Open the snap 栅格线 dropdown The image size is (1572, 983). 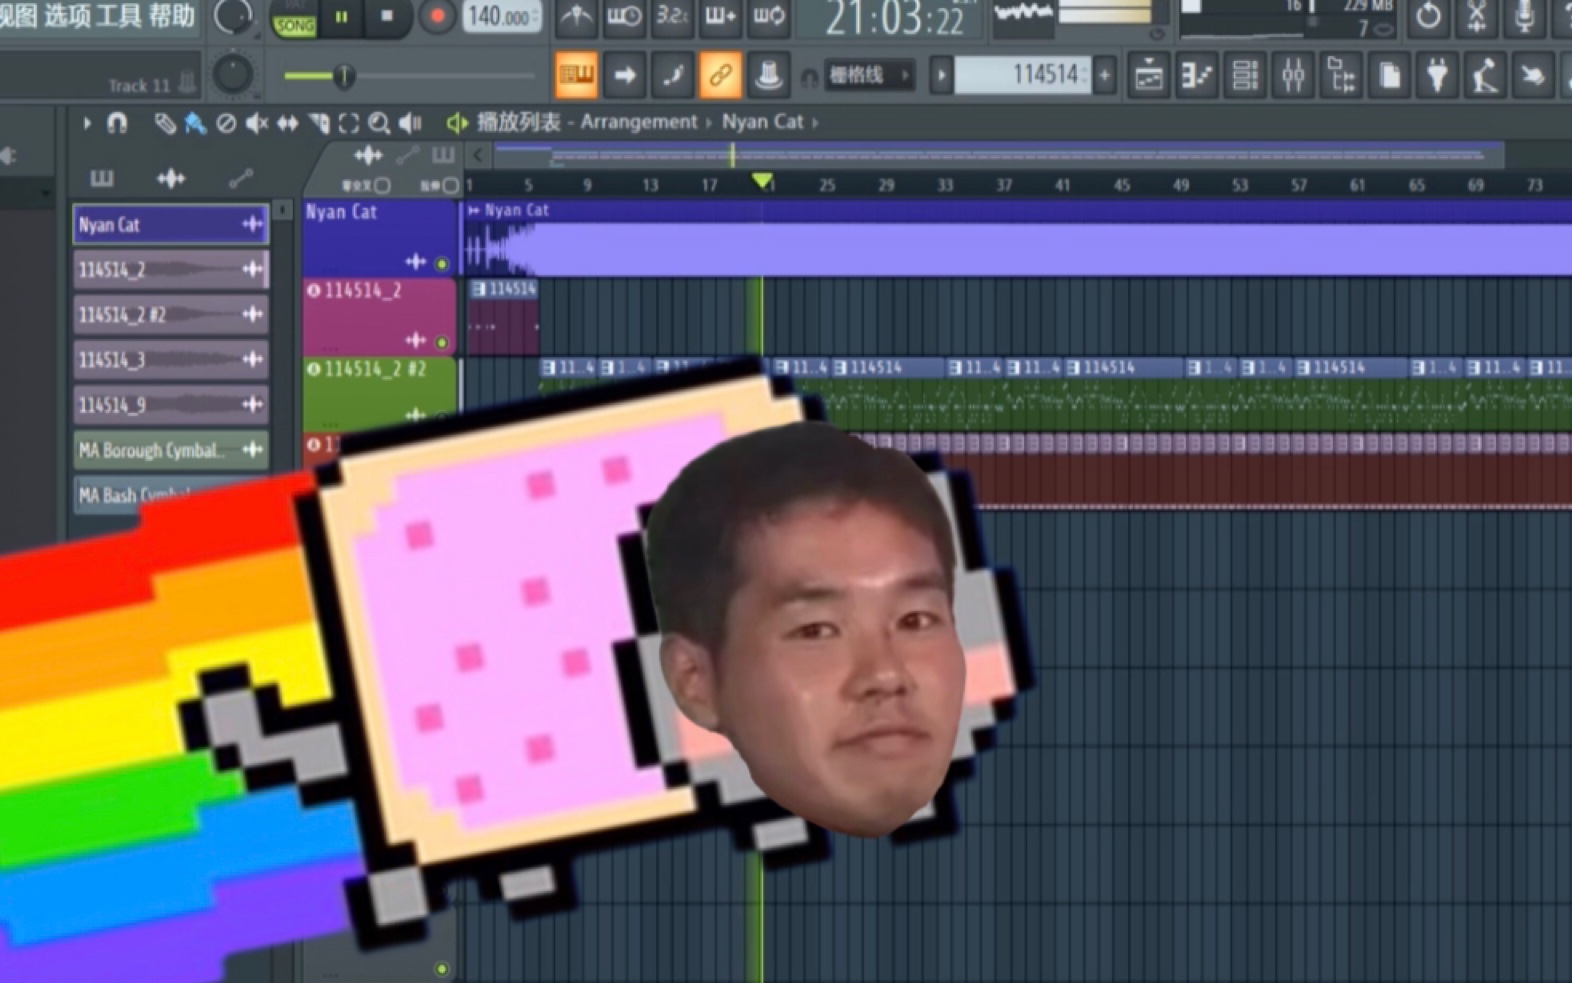click(x=868, y=76)
